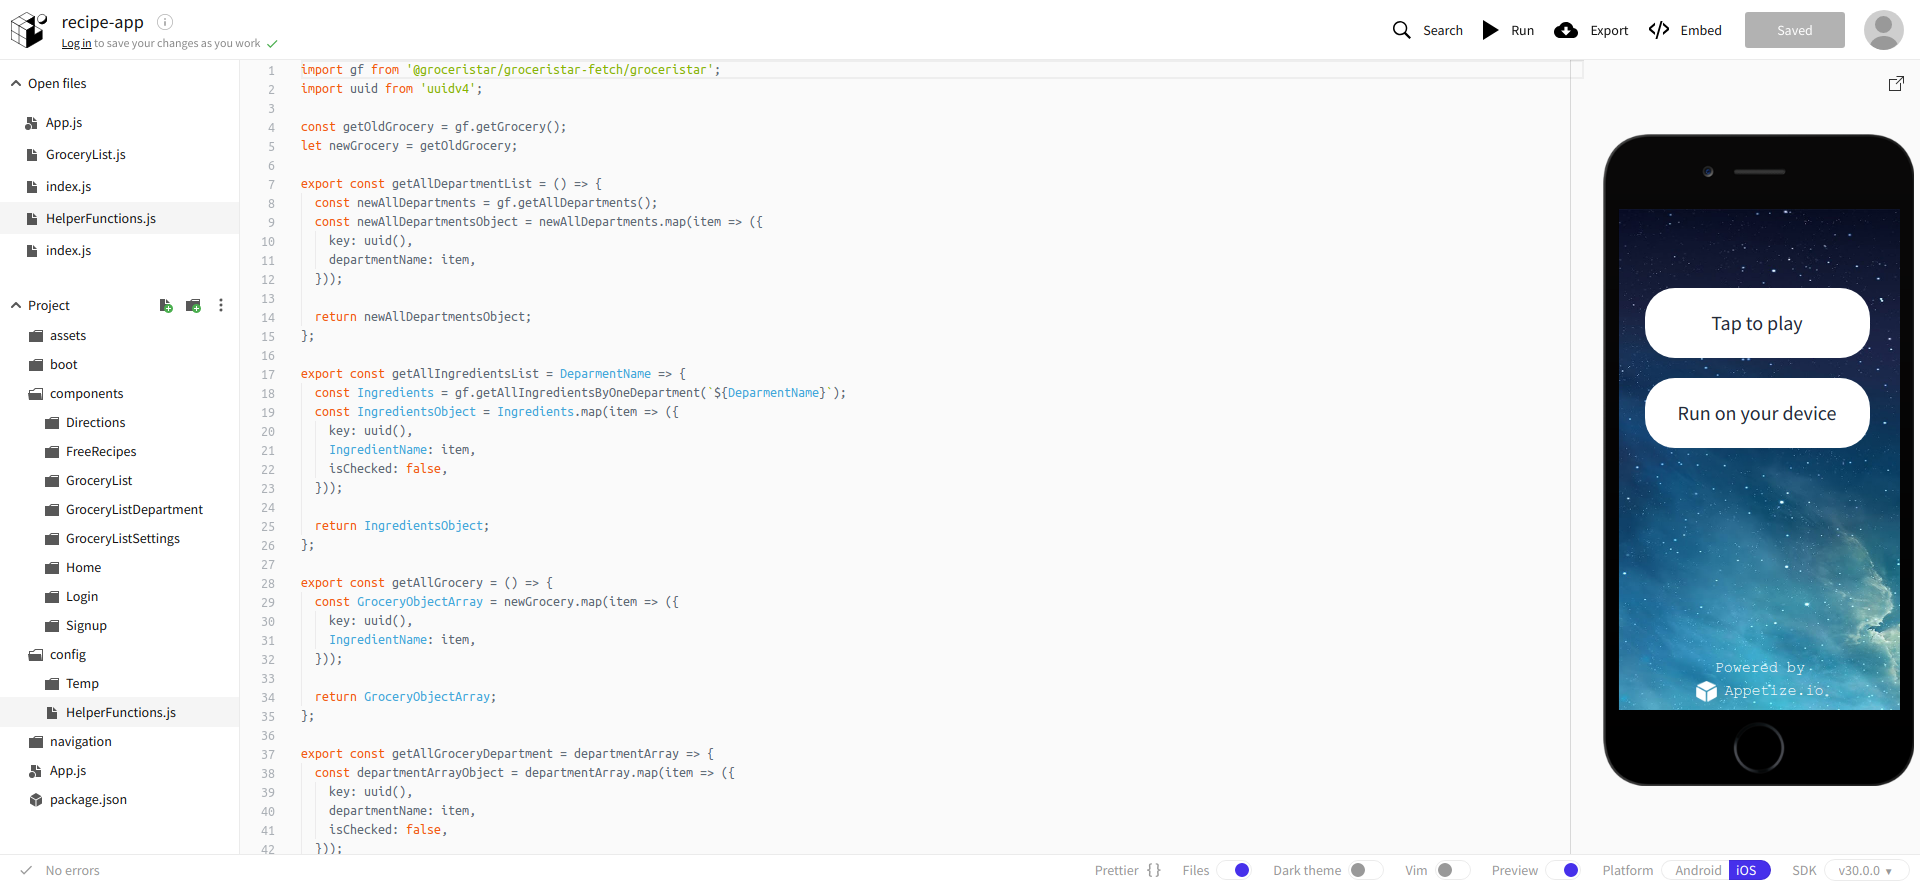The image size is (1920, 884).
Task: Toggle the Files panel switch
Action: click(x=1234, y=870)
